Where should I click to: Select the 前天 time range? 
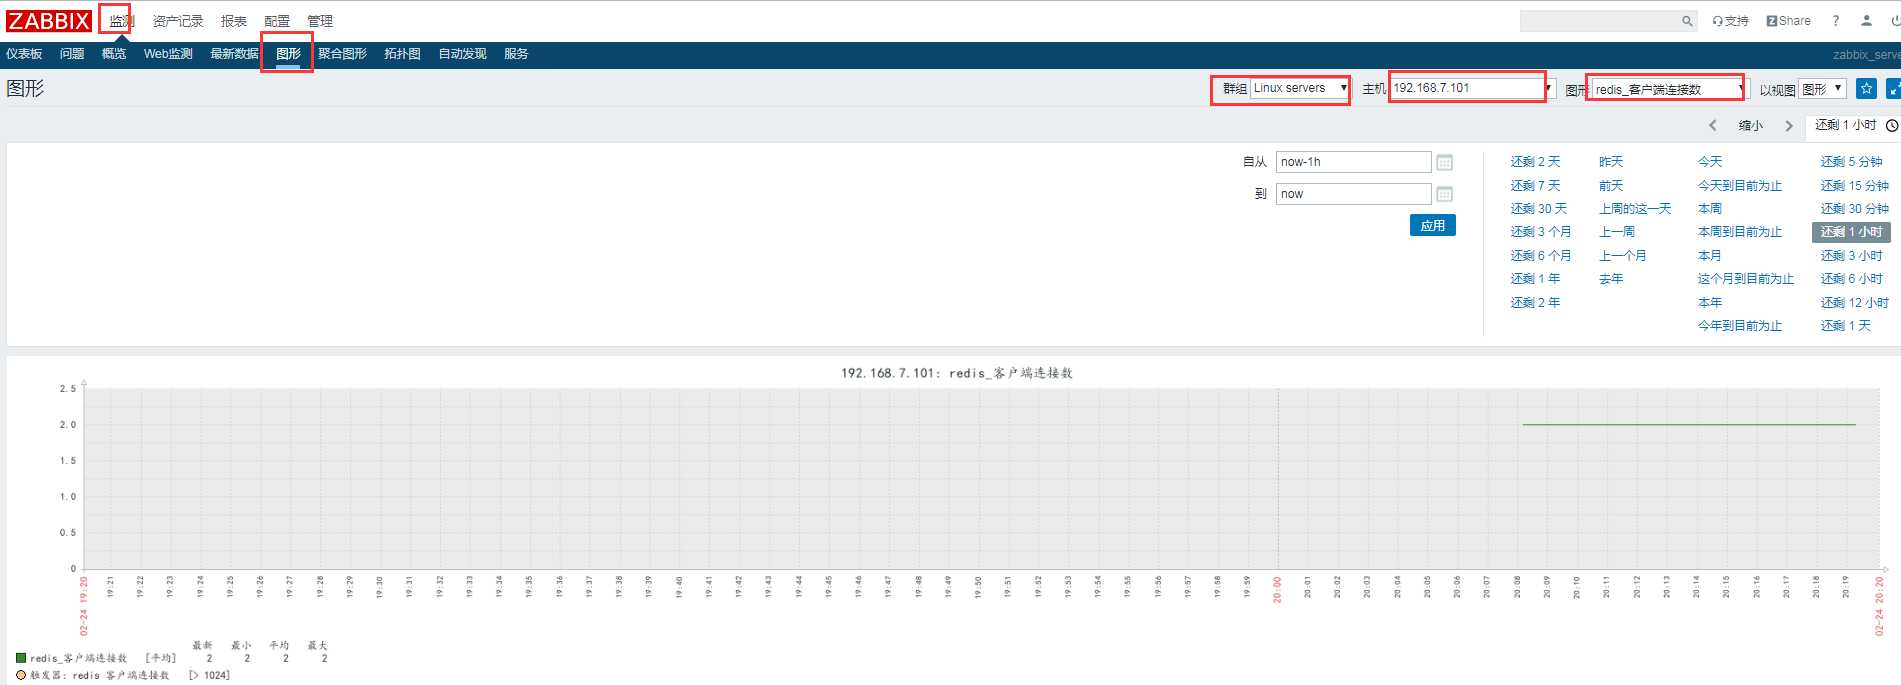pos(1611,186)
